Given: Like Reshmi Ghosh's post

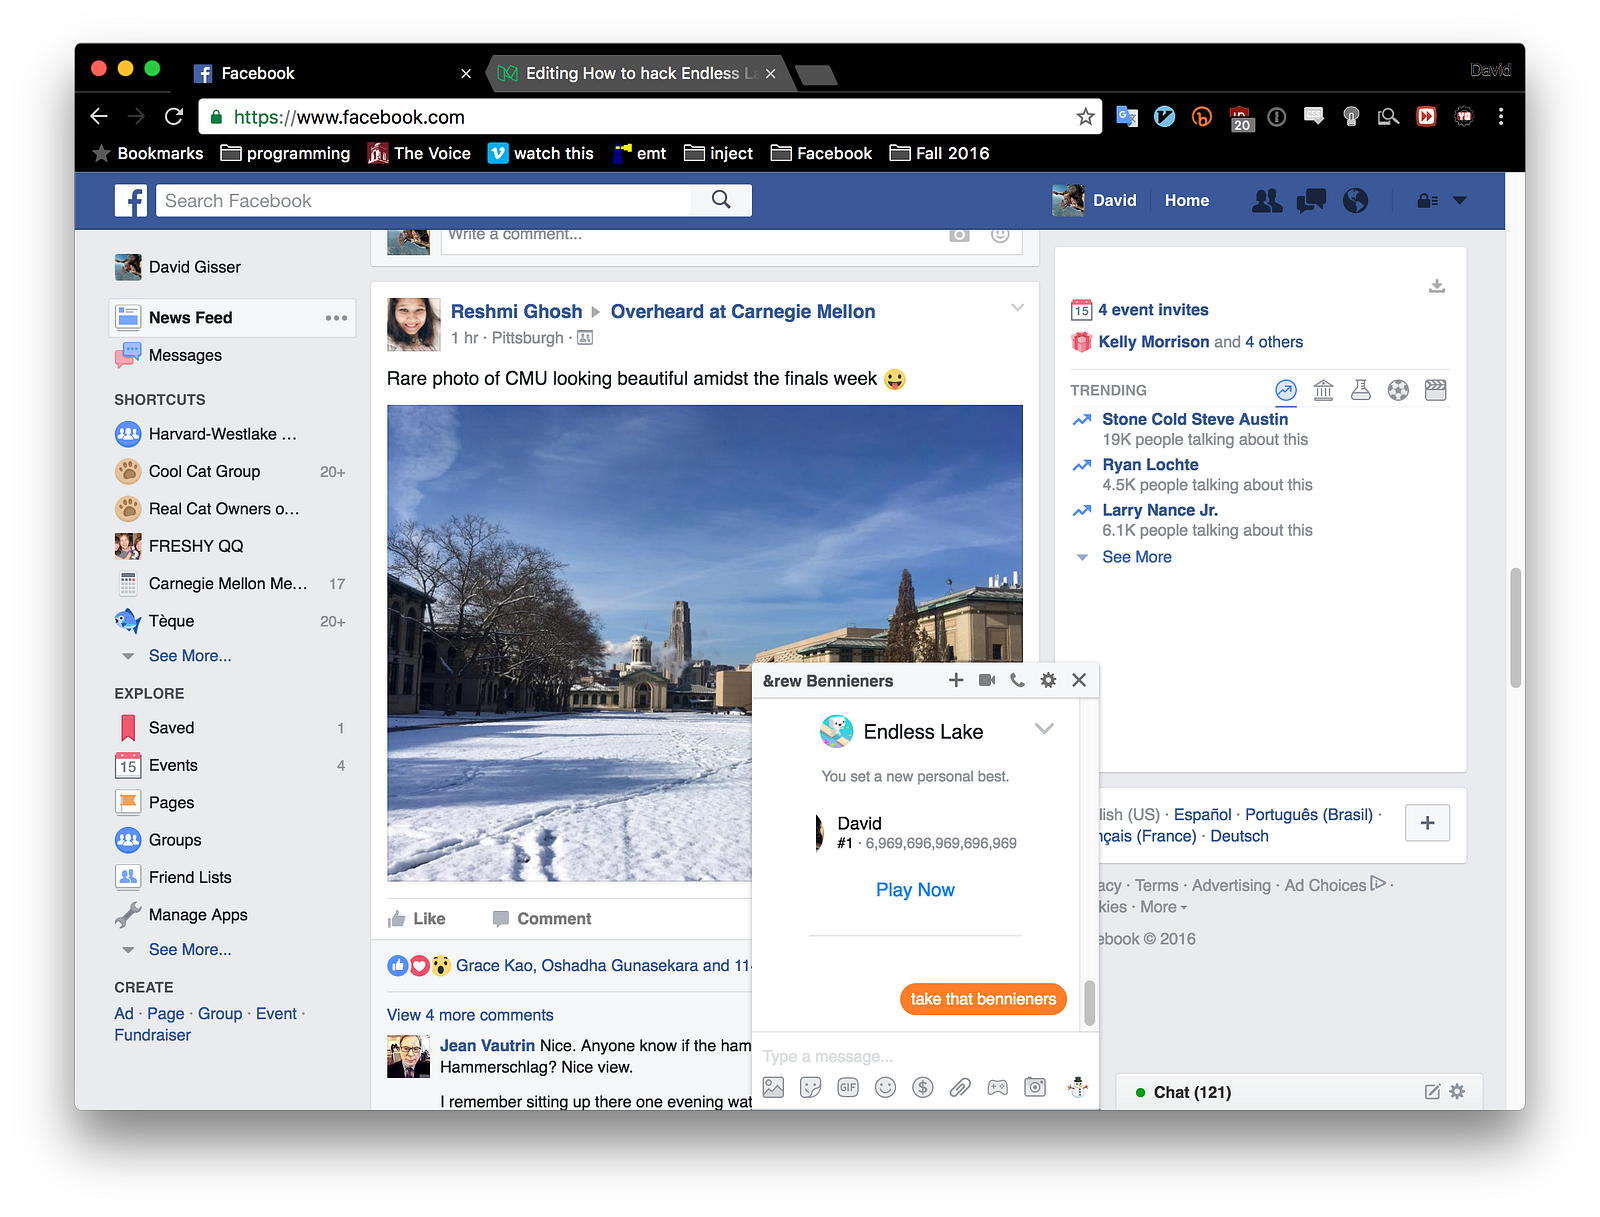Looking at the screenshot, I should [x=417, y=919].
